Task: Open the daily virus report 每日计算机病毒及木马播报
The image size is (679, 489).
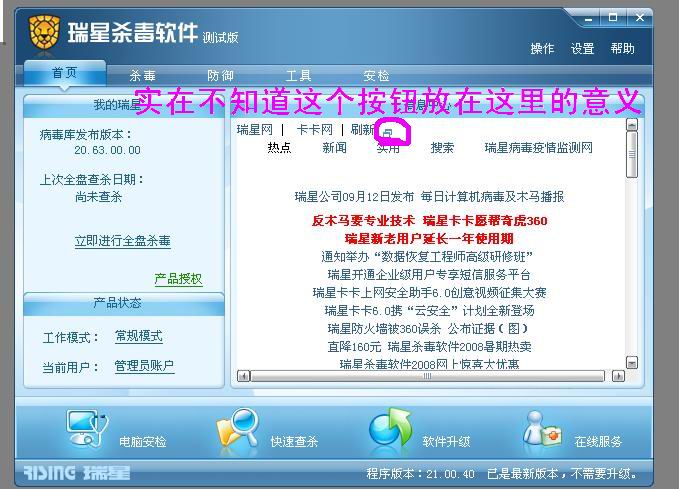Action: 492,197
